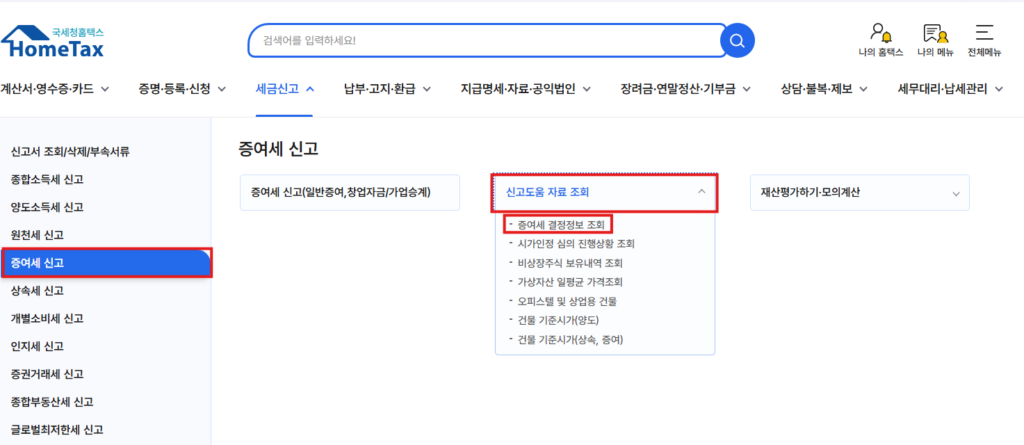1024x445 pixels.
Task: Click the HomeTax logo
Action: coord(53,40)
